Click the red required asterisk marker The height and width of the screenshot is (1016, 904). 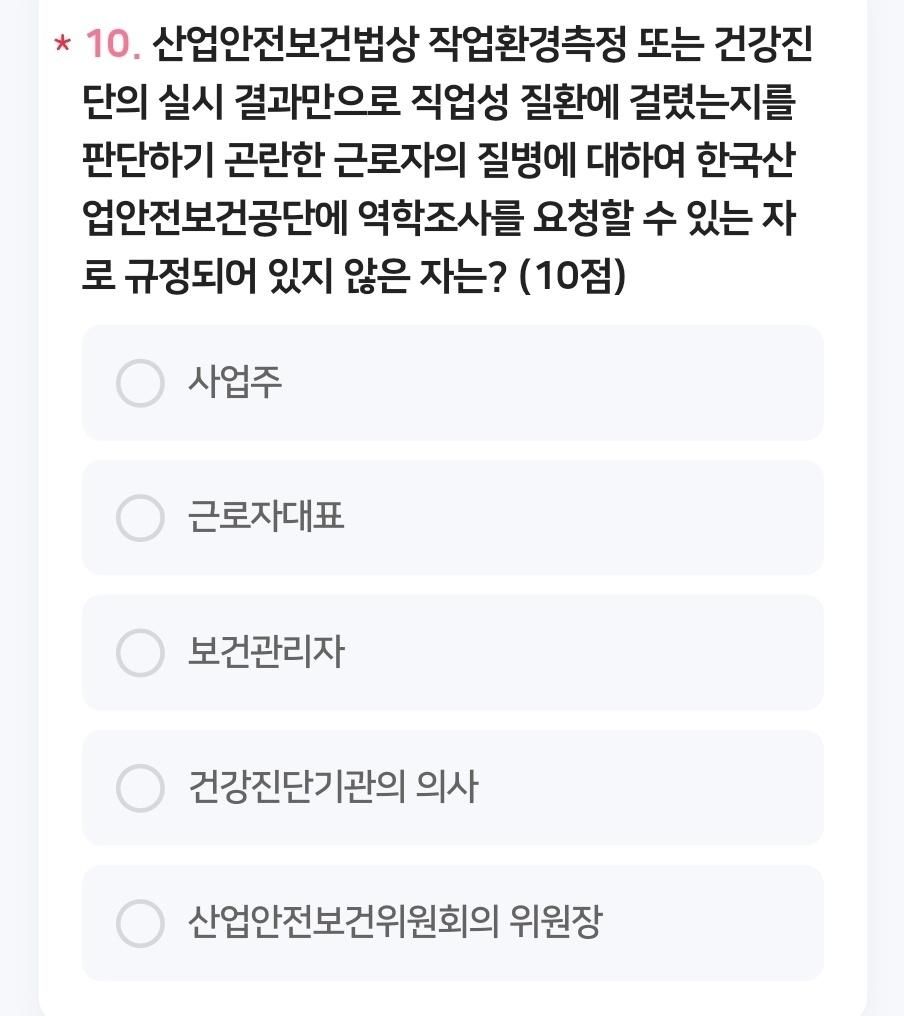click(x=63, y=47)
